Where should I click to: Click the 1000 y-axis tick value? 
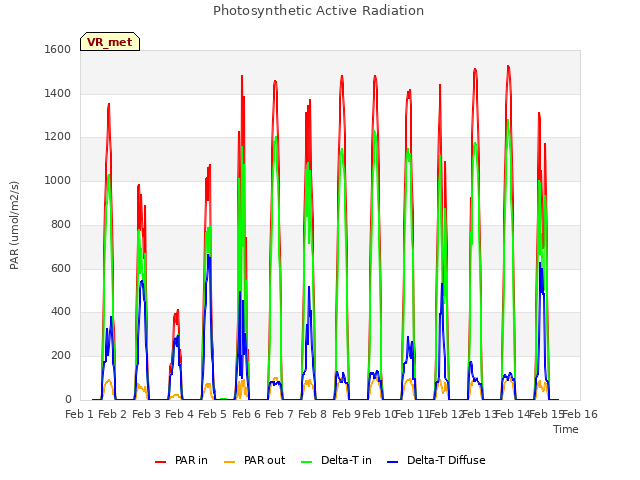point(58,180)
